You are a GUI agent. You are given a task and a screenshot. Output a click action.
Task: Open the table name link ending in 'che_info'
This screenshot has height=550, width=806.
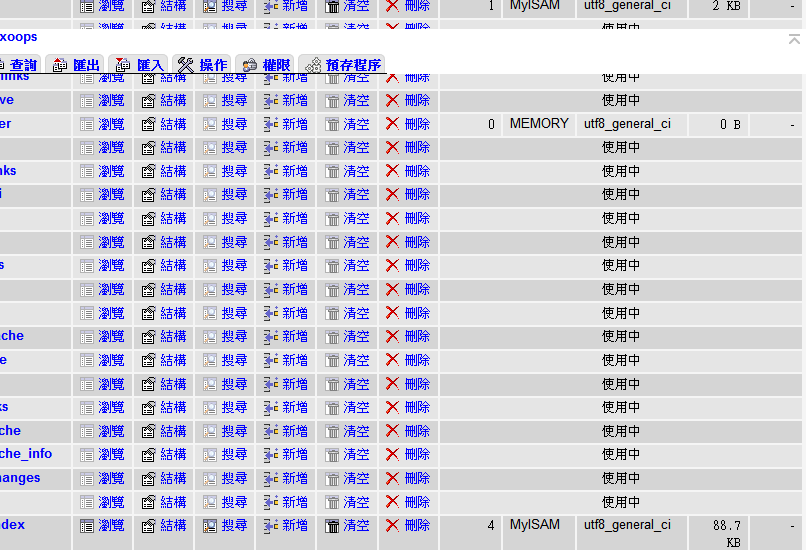click(x=26, y=454)
